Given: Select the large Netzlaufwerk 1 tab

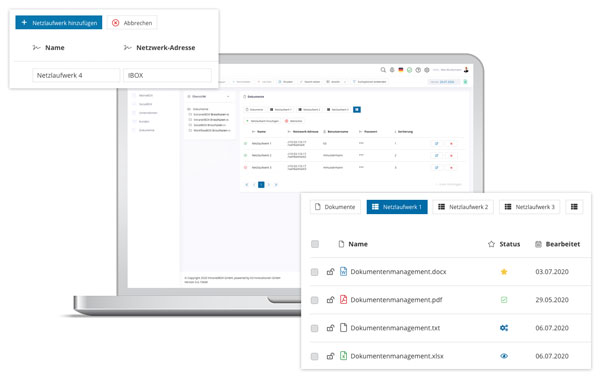Looking at the screenshot, I should click(397, 207).
